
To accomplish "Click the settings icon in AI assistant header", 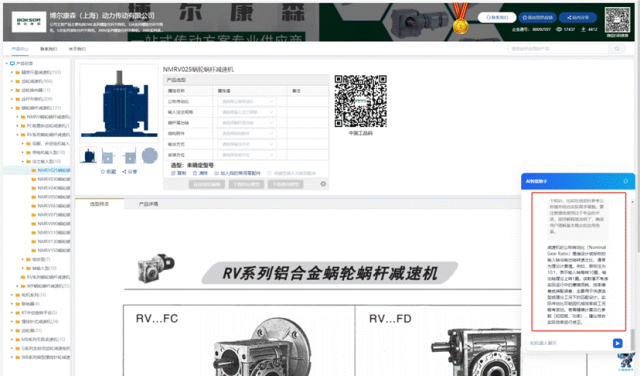I will (626, 181).
